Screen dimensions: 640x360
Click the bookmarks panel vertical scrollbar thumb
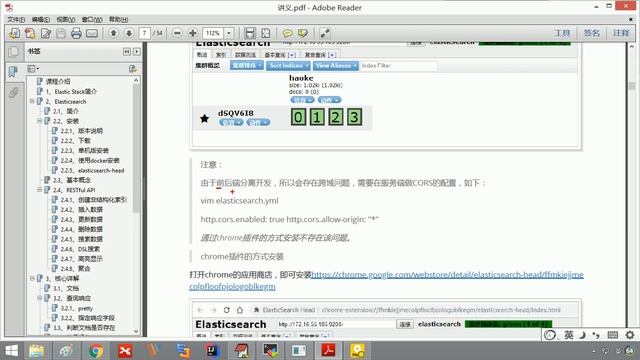pos(136,149)
